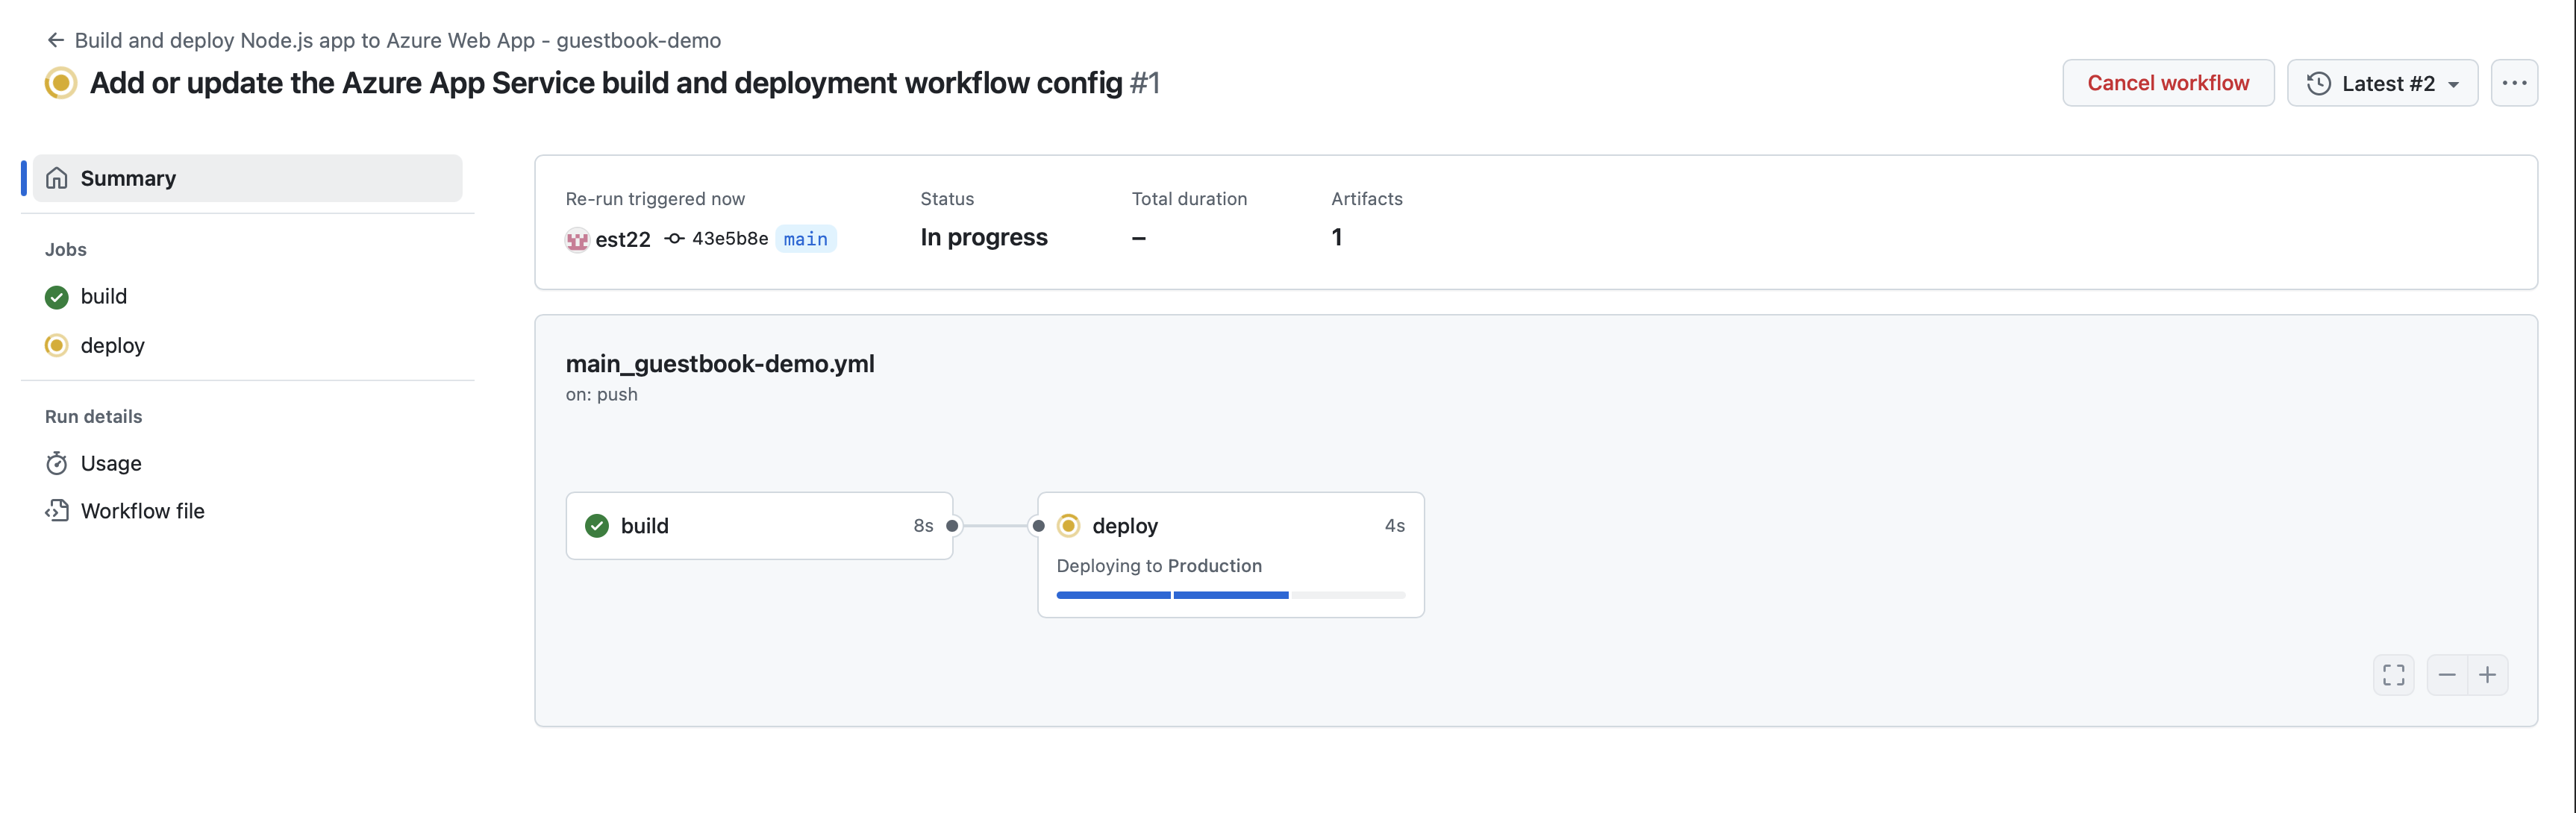Click the deploy progress bar
Viewport: 2576px width, 813px height.
(x=1230, y=595)
